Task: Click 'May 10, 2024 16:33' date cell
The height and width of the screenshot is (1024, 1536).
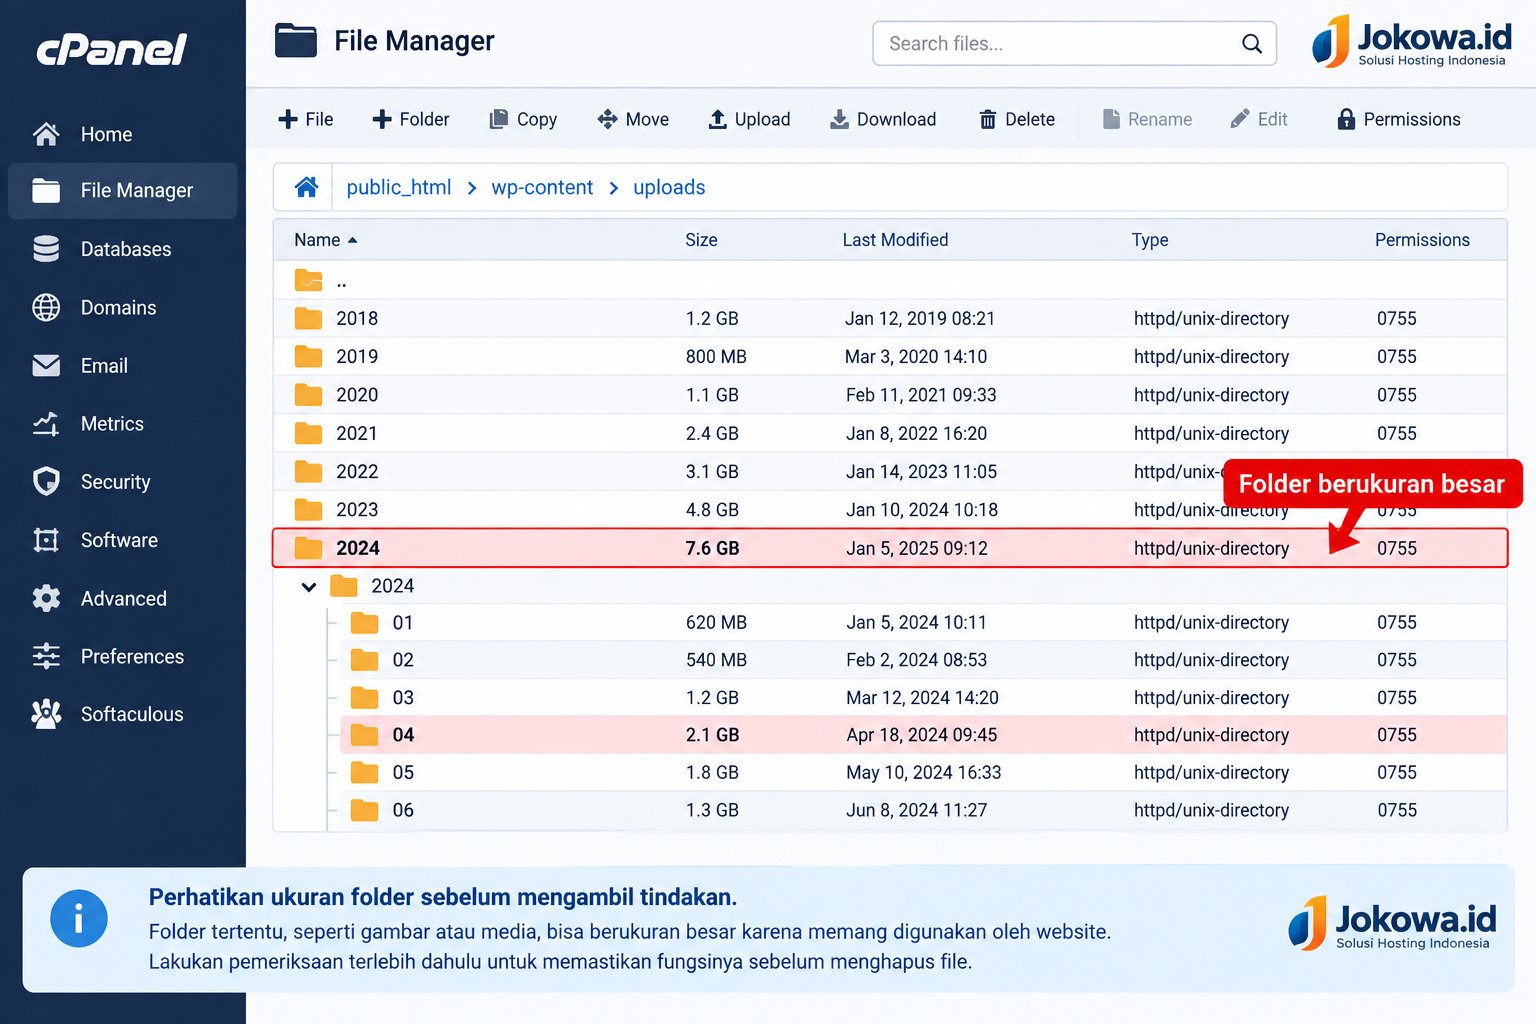Action: click(923, 772)
